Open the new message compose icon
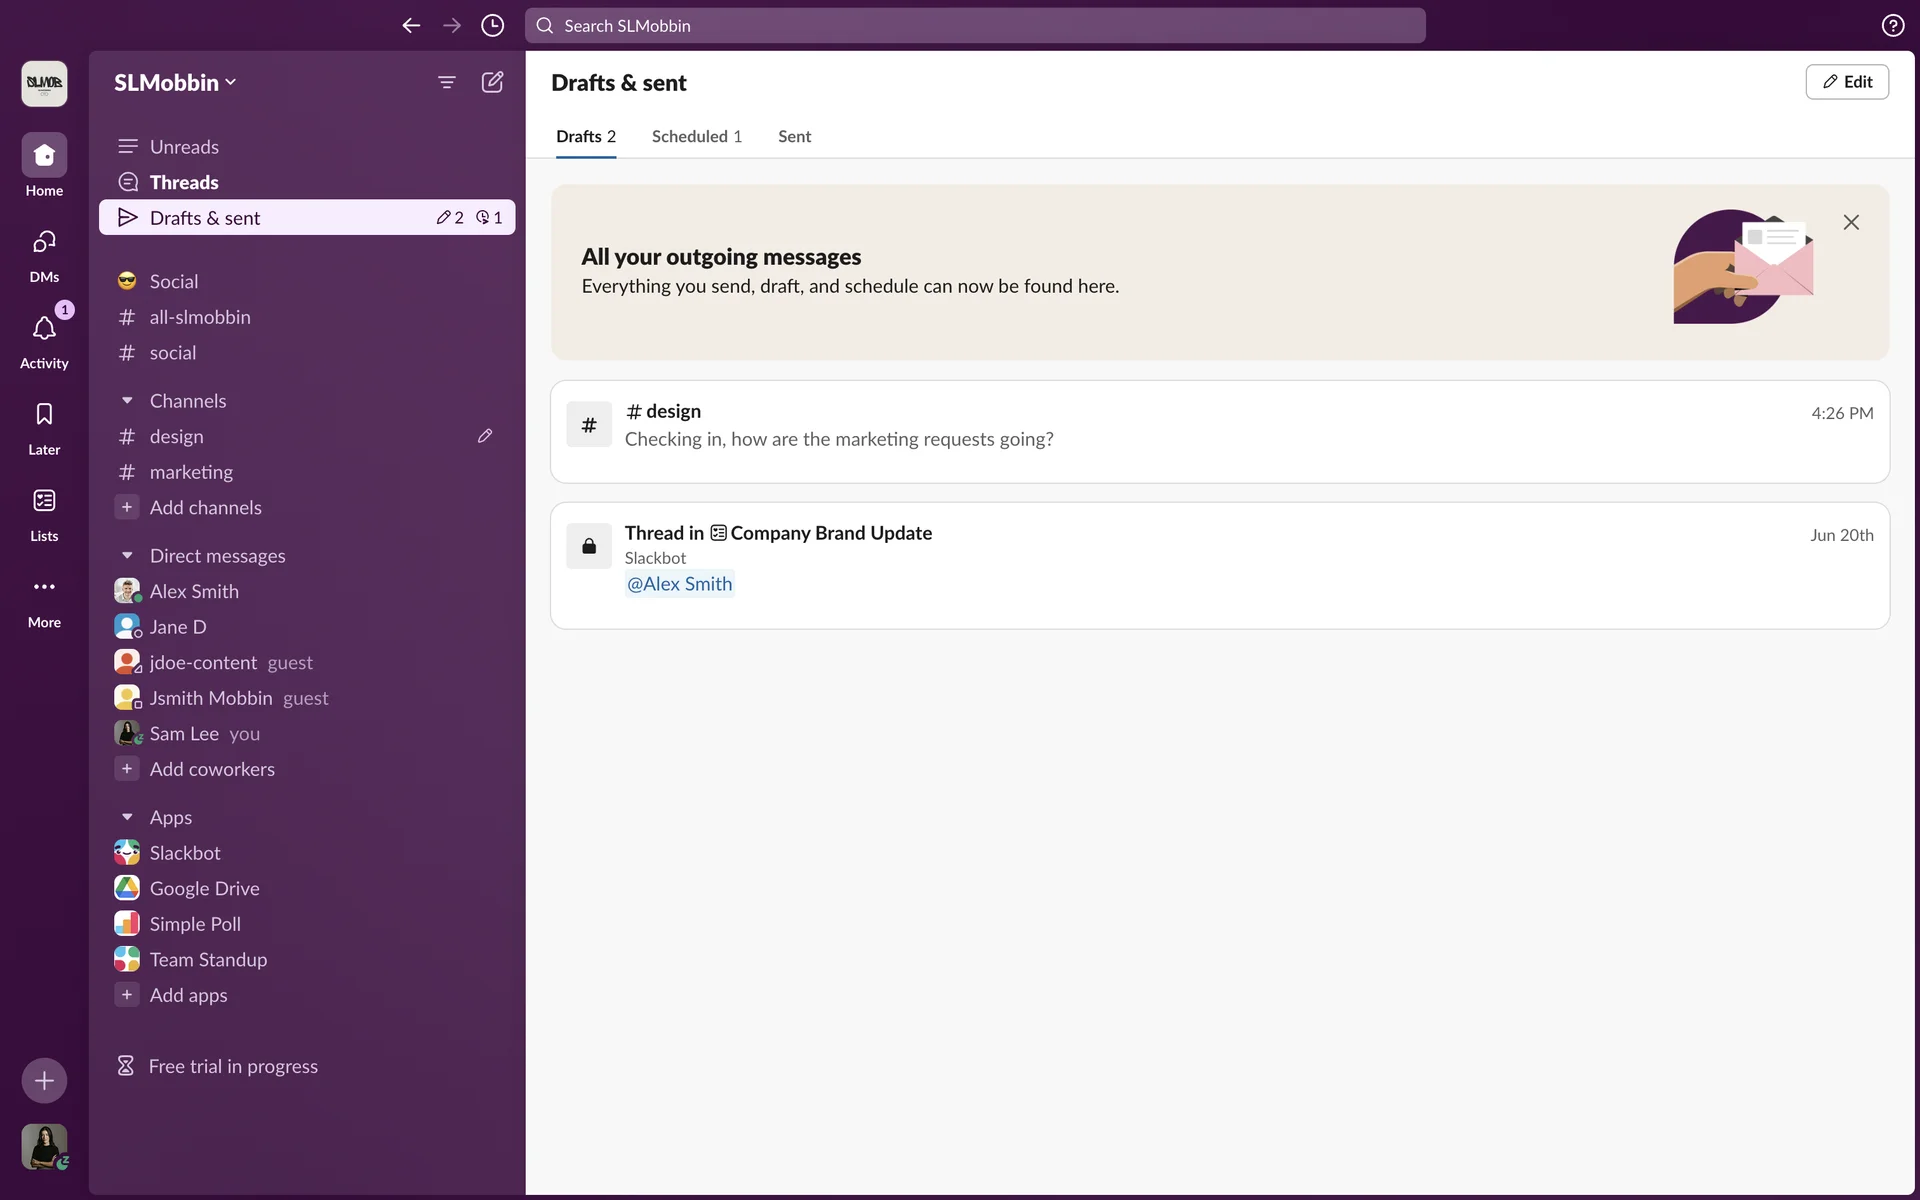1920x1200 pixels. (492, 82)
